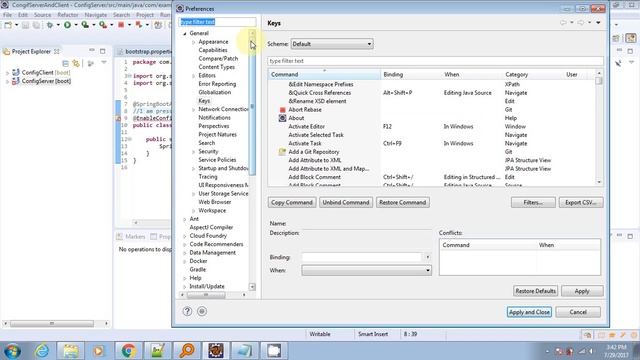The height and width of the screenshot is (360, 640).
Task: Click the preference tree filter text box
Action: pos(218,22)
